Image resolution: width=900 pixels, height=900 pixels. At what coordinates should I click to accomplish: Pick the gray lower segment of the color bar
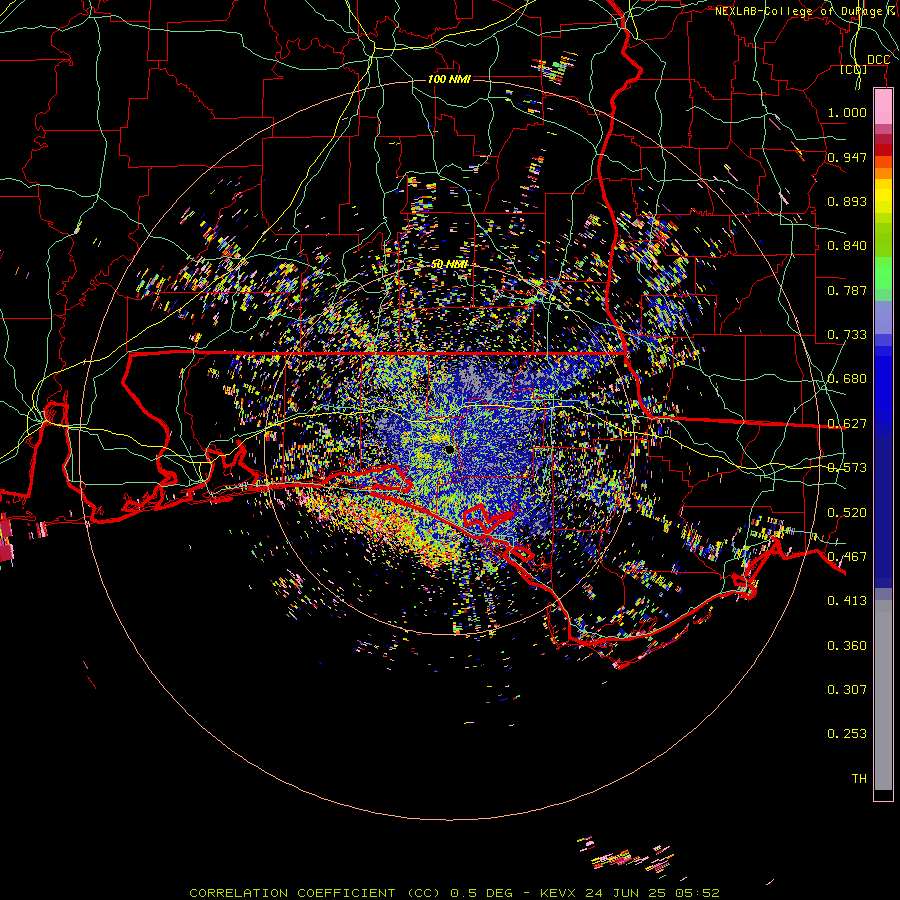pos(883,695)
